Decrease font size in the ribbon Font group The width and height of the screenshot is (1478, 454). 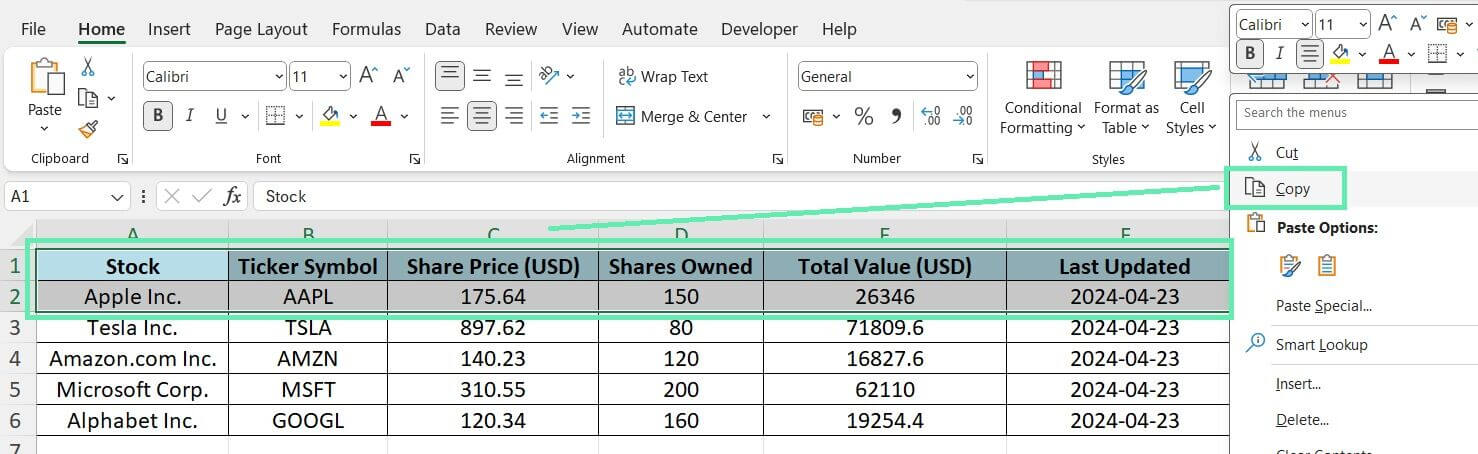click(402, 76)
